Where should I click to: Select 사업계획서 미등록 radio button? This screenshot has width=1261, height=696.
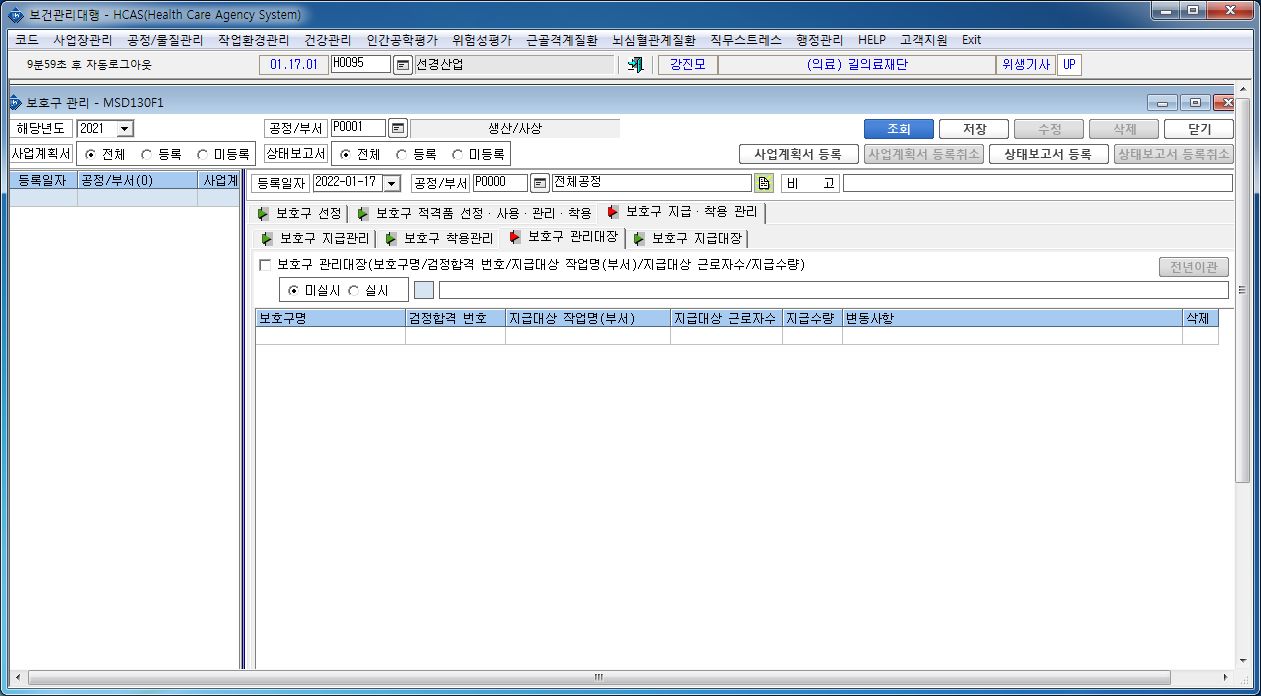tap(203, 155)
